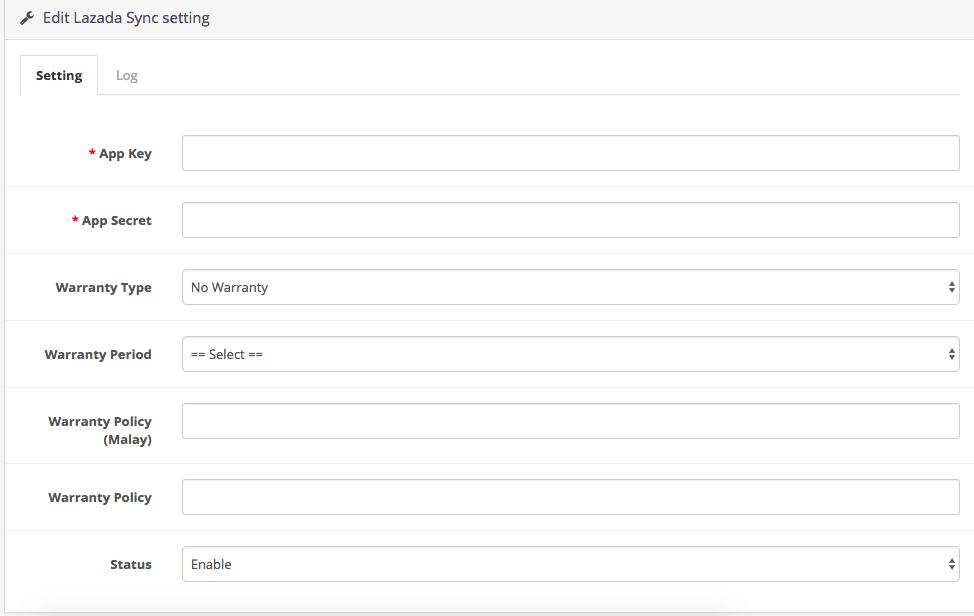The width and height of the screenshot is (974, 616).
Task: Select the Warranty Policy input box
Action: 570,497
